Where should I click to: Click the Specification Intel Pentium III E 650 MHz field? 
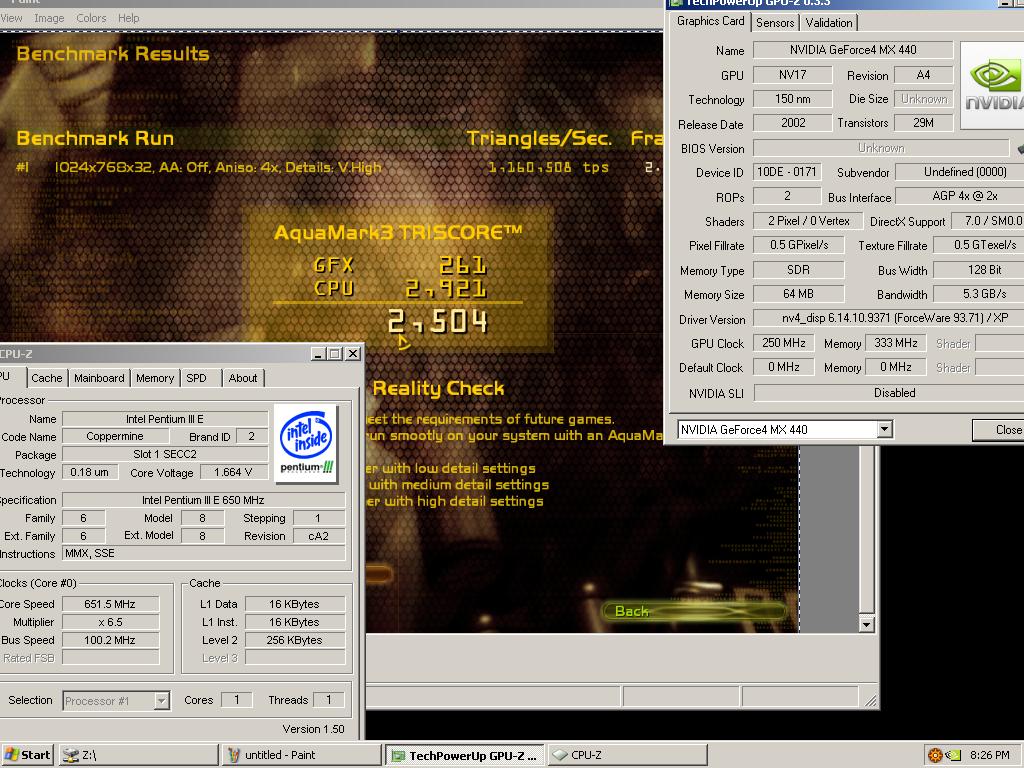pyautogui.click(x=203, y=500)
